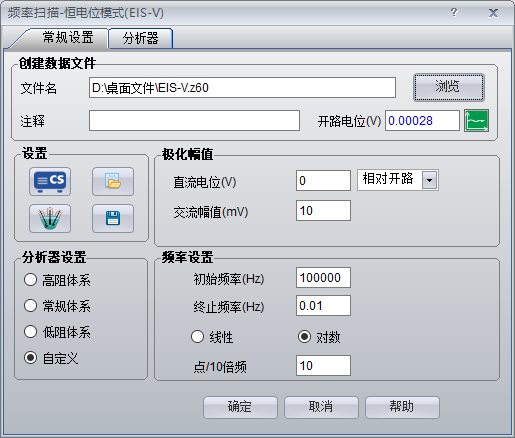Switch to the 分析器 tab
This screenshot has height=438, width=515.
tap(141, 38)
